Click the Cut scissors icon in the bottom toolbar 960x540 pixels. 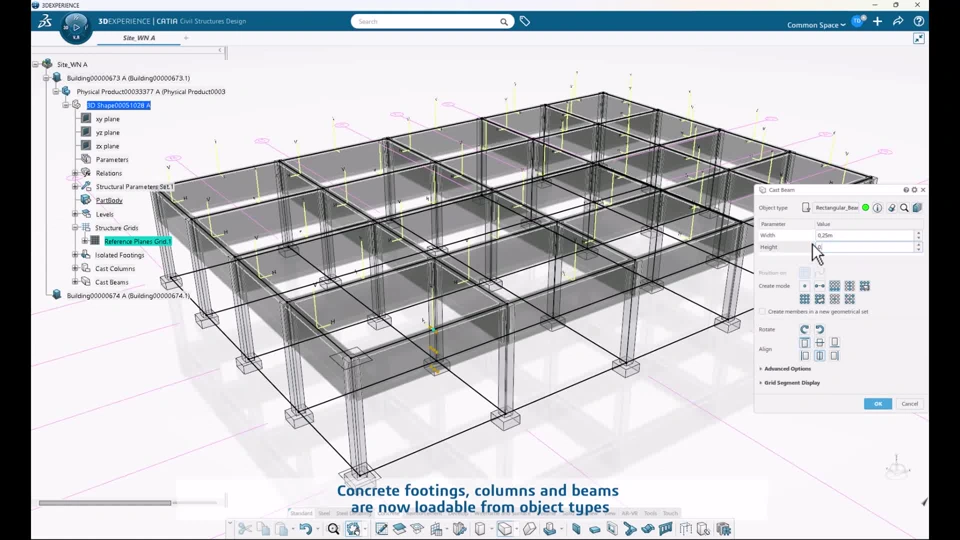point(245,528)
